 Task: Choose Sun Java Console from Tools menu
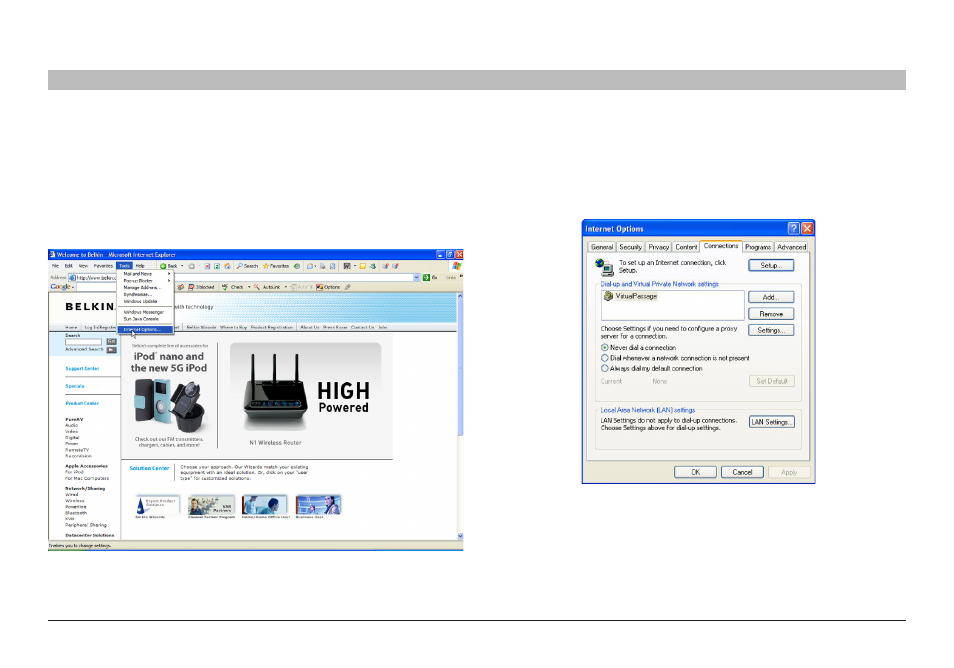coord(145,319)
